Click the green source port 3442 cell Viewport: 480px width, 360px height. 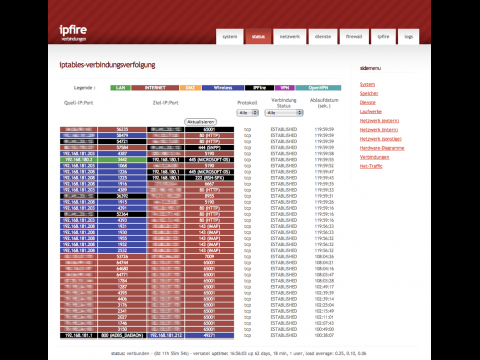pyautogui.click(x=122, y=160)
